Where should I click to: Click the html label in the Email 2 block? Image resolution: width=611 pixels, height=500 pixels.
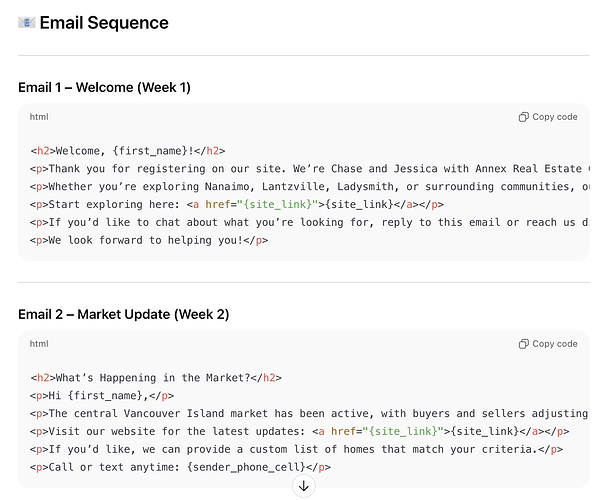tap(39, 344)
